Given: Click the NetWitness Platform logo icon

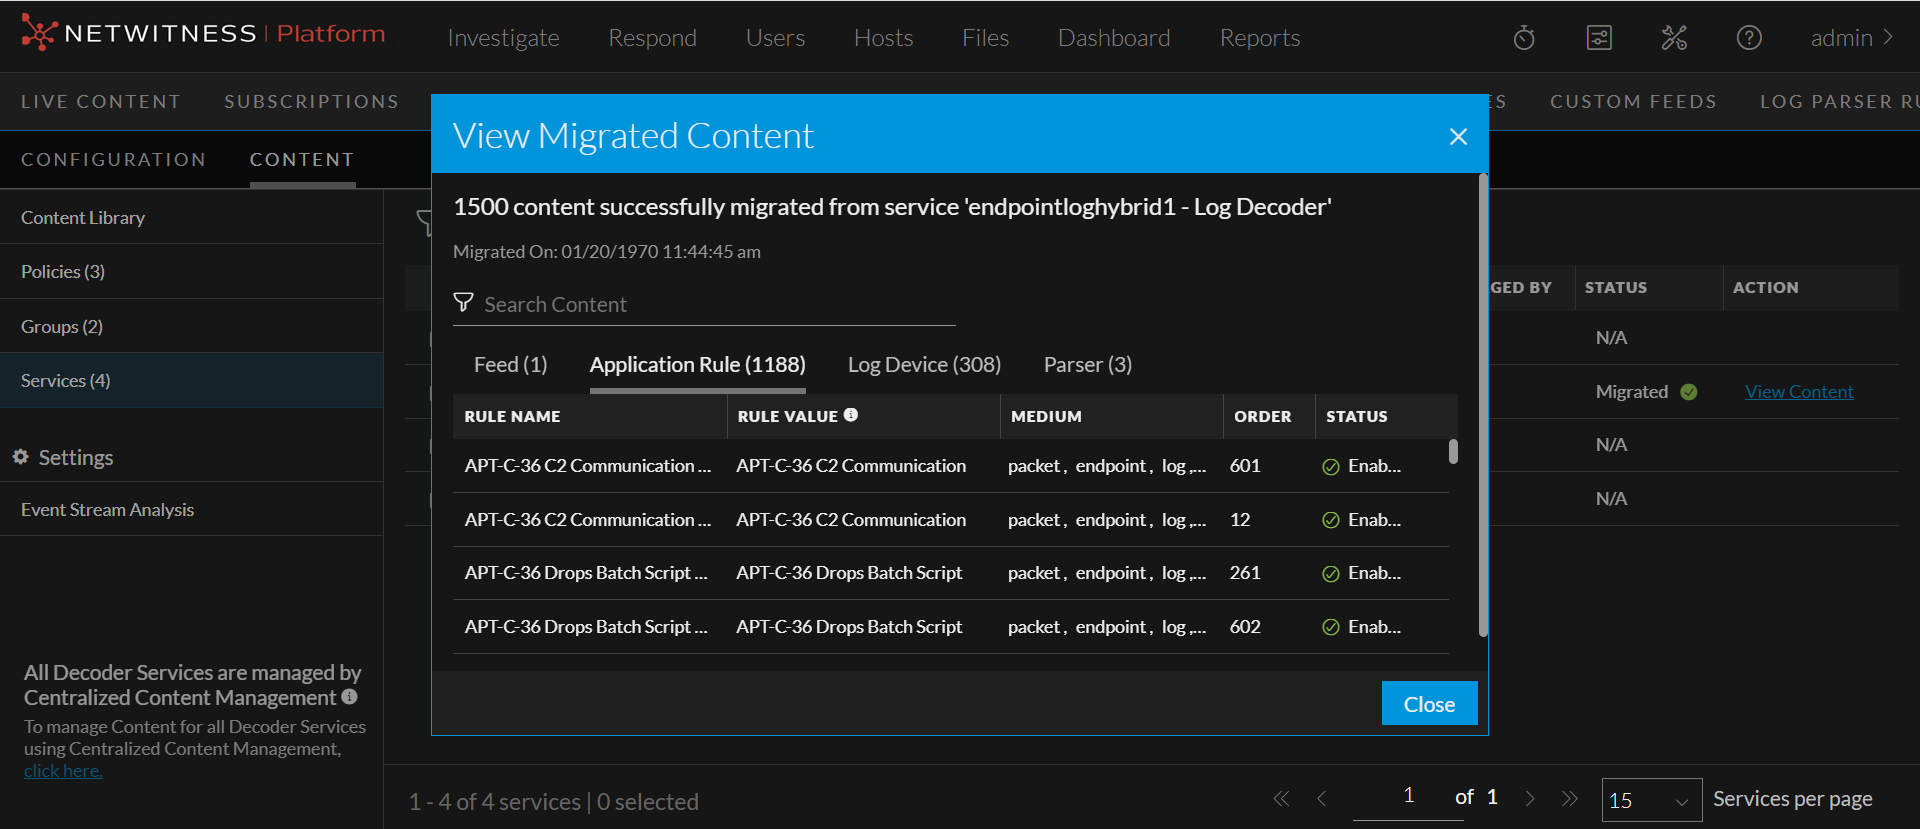Looking at the screenshot, I should coord(38,33).
